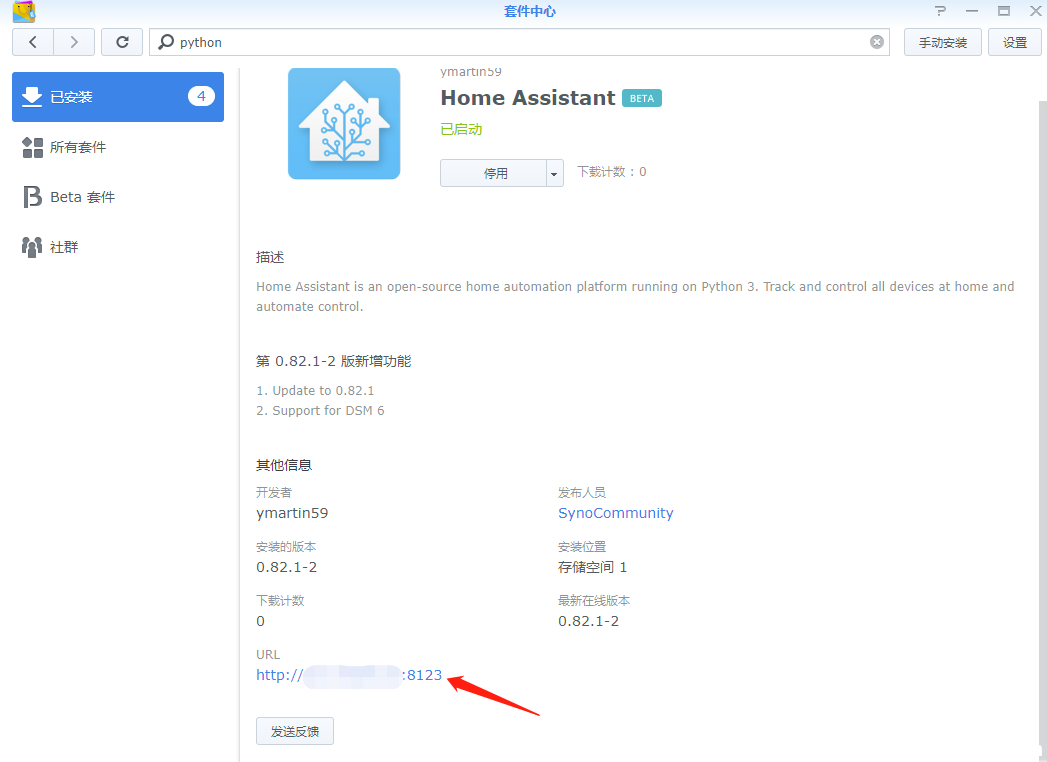
Task: Close the 套件中心 window
Action: [1035, 11]
